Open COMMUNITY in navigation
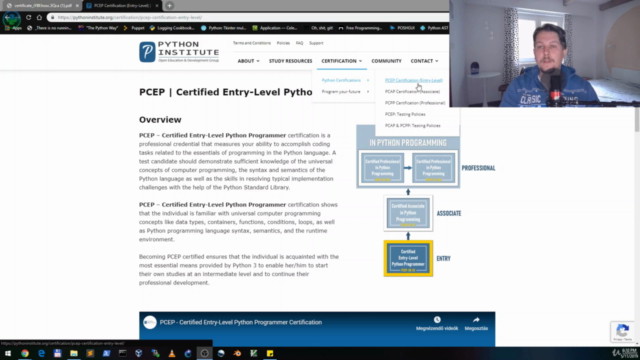Screen dimensions: 640x360 (387, 61)
